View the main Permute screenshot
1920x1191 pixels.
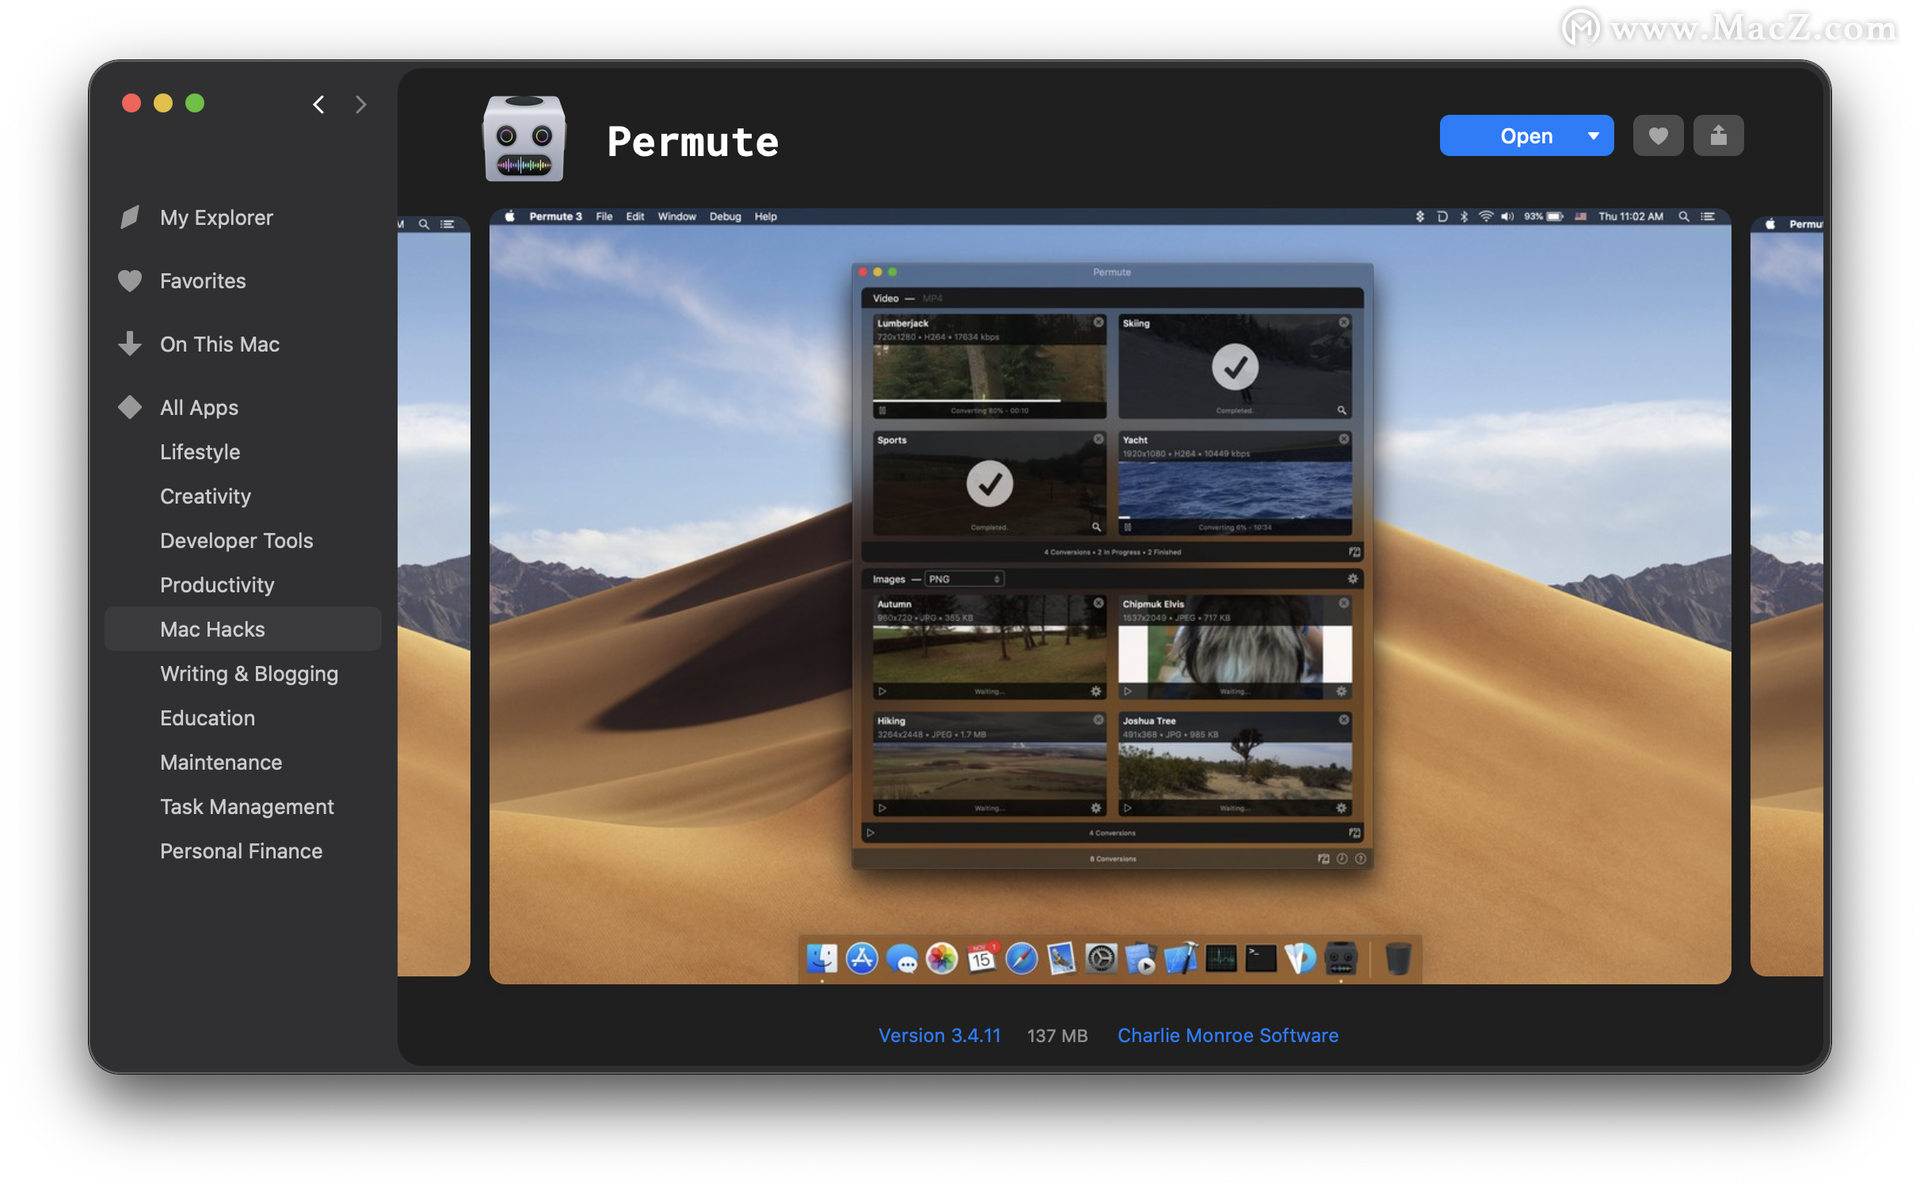pyautogui.click(x=1110, y=596)
